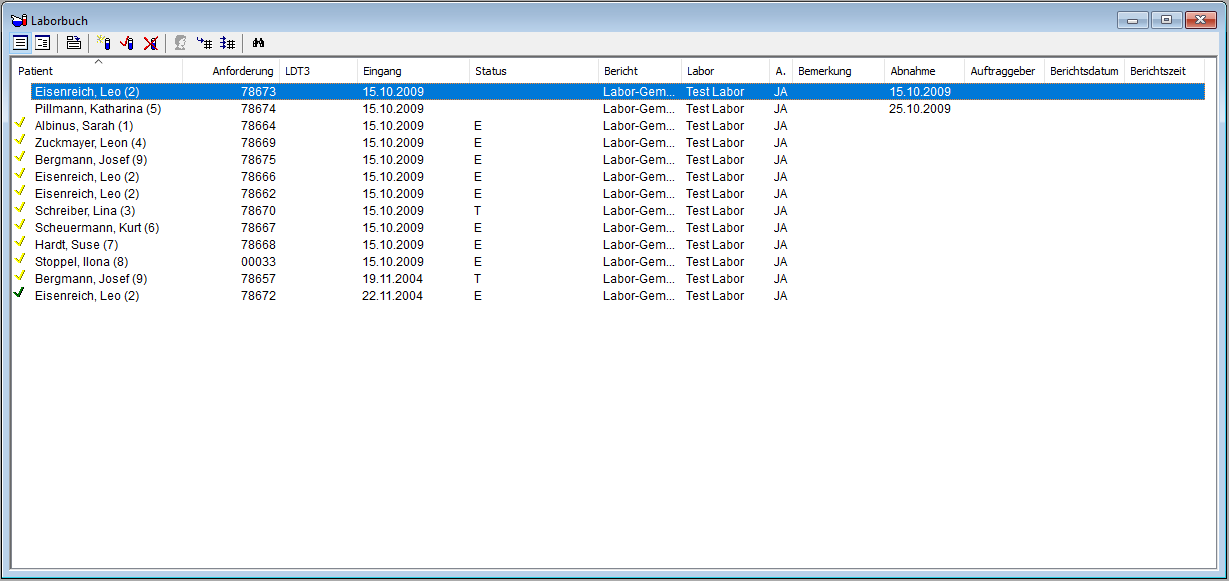Sort by the Eingang column header

[x=412, y=72]
